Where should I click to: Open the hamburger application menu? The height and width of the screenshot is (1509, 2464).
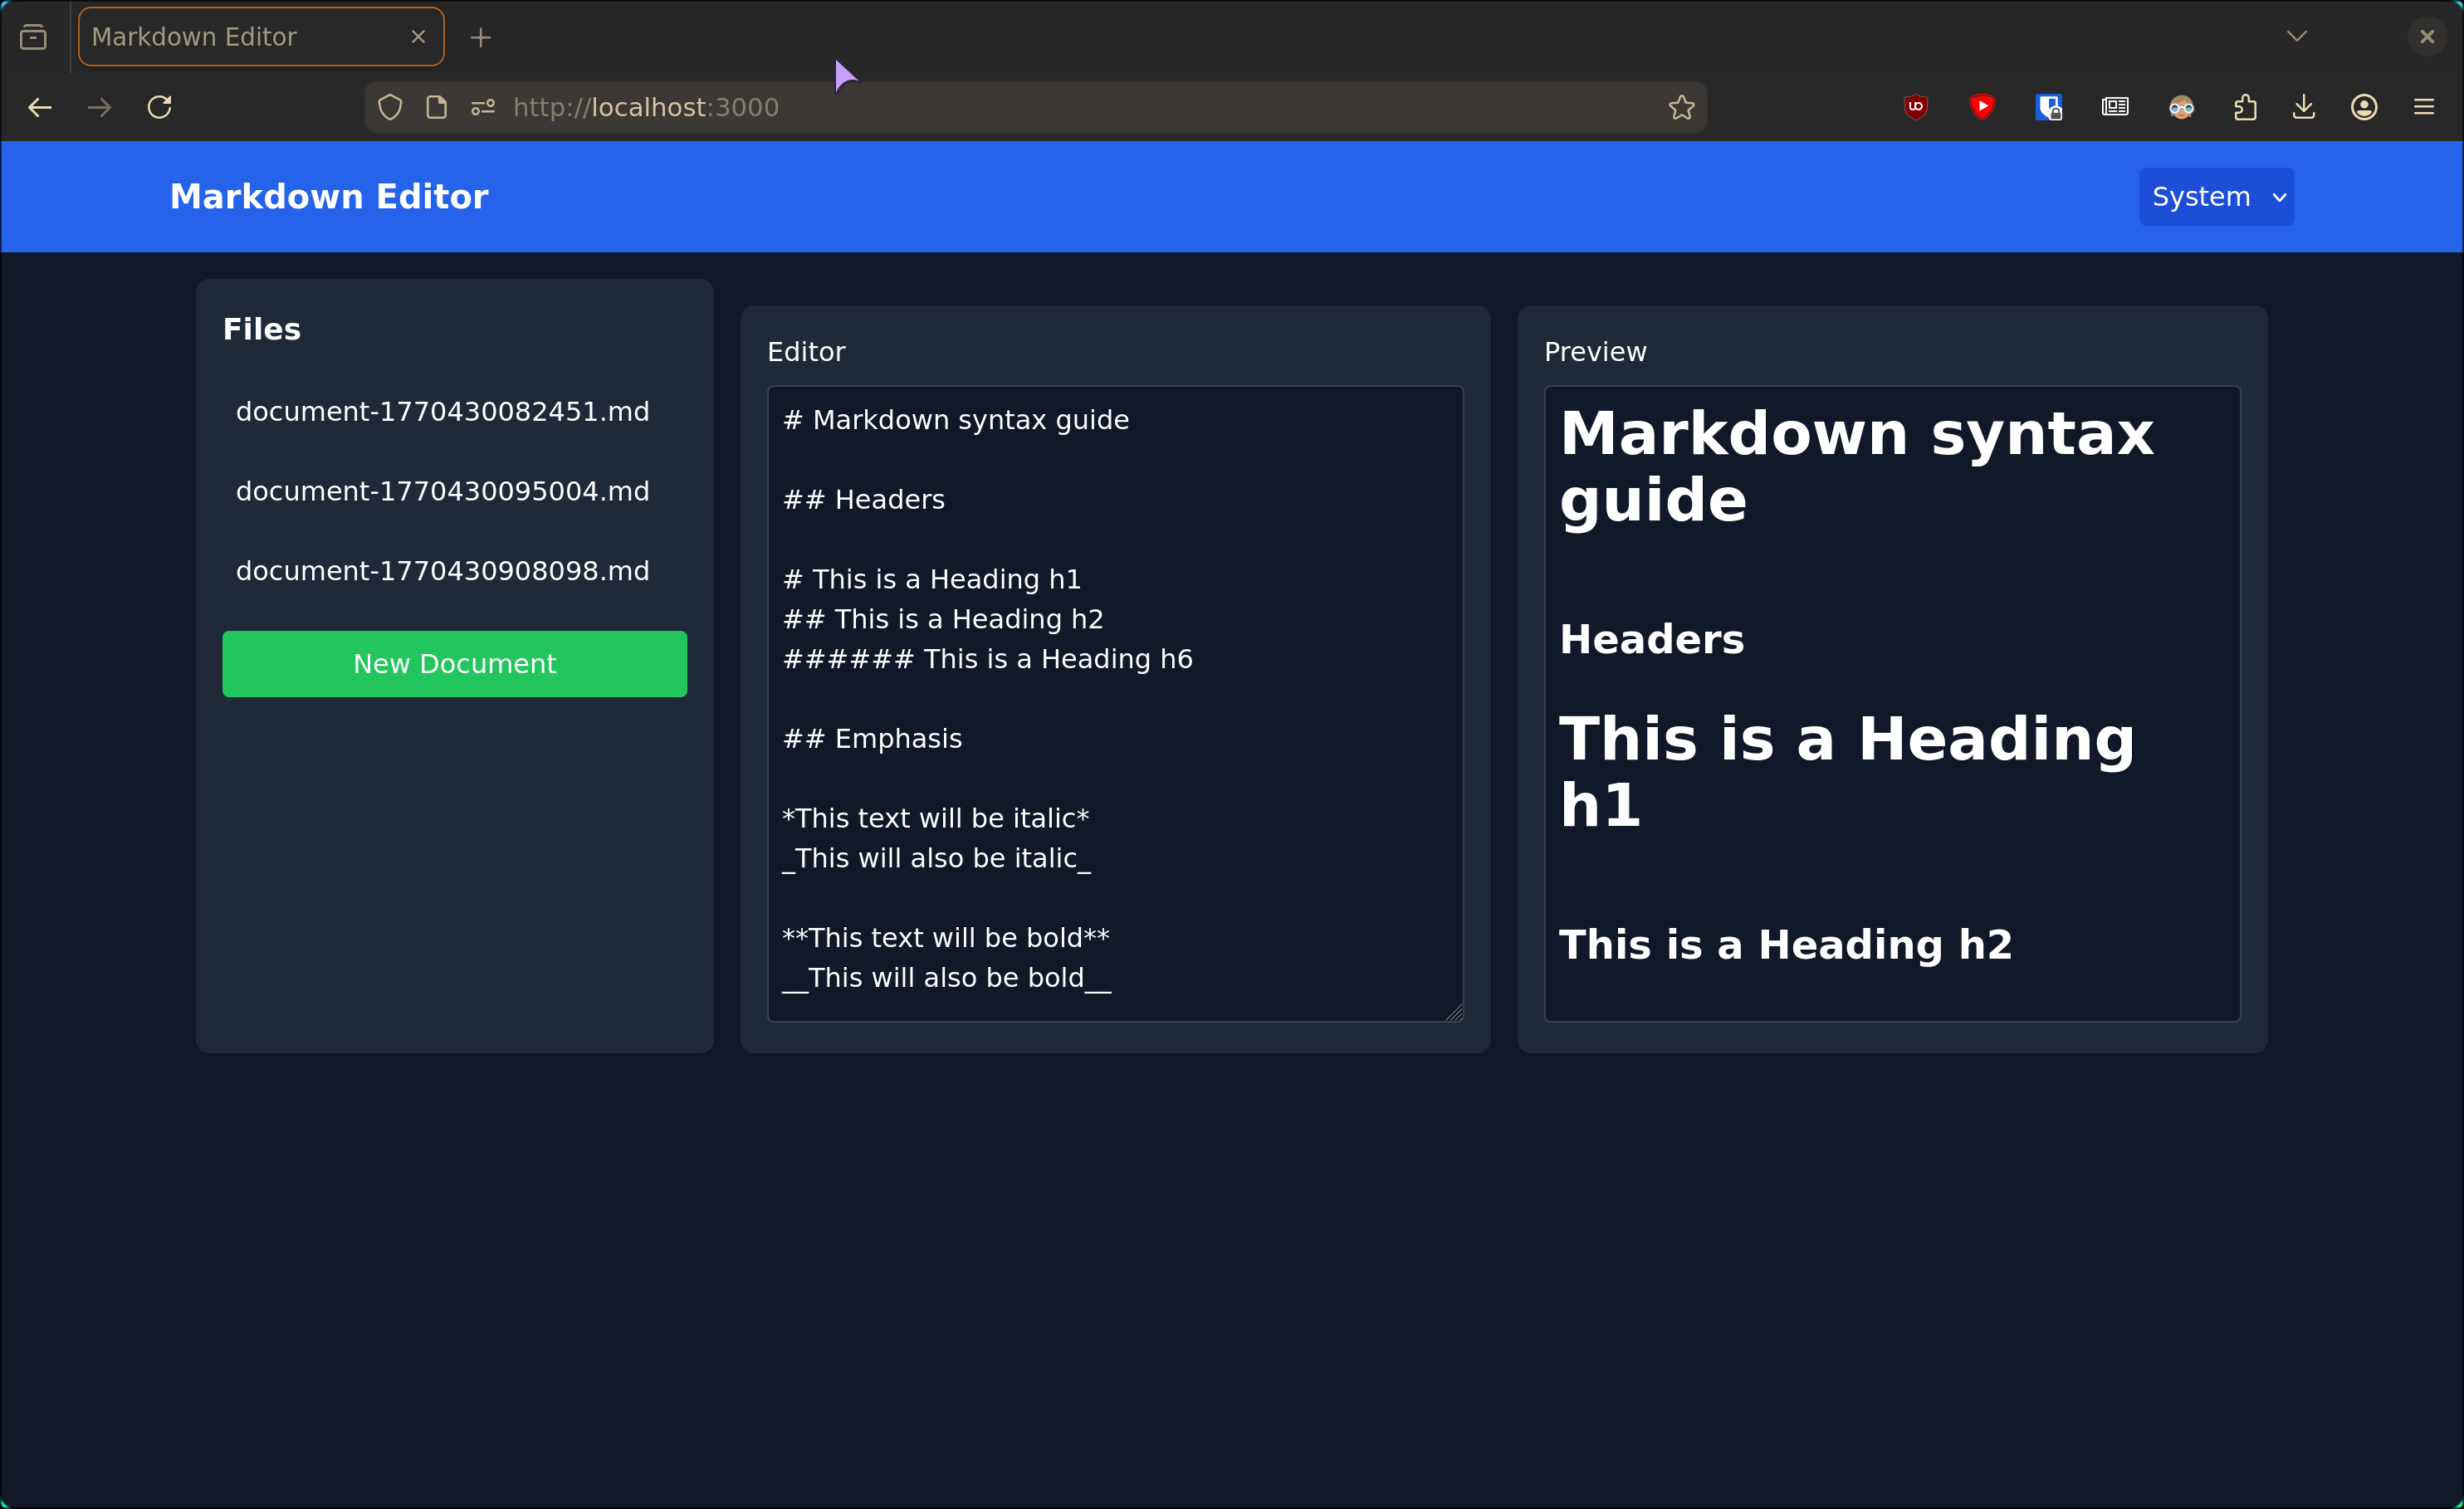click(2424, 107)
